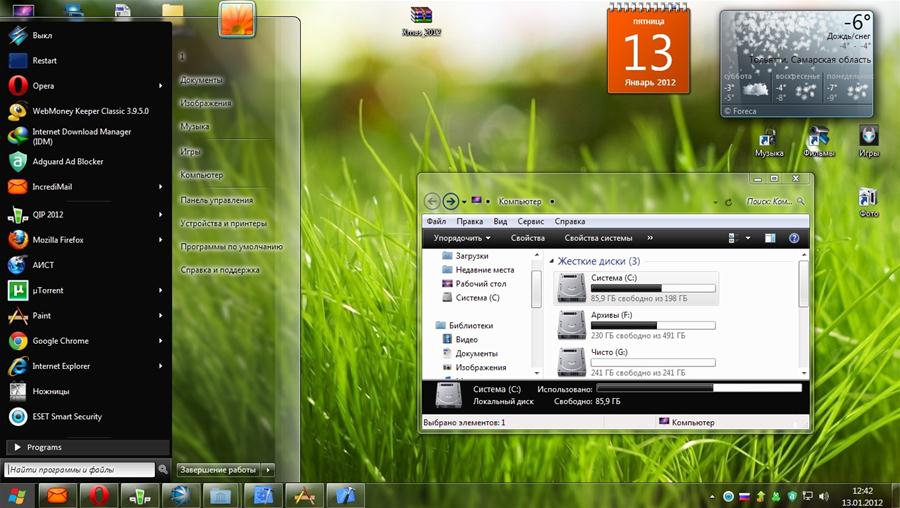Viewport: 900px width, 508px height.
Task: Start Google Chrome from the Start menu
Action: (x=60, y=341)
